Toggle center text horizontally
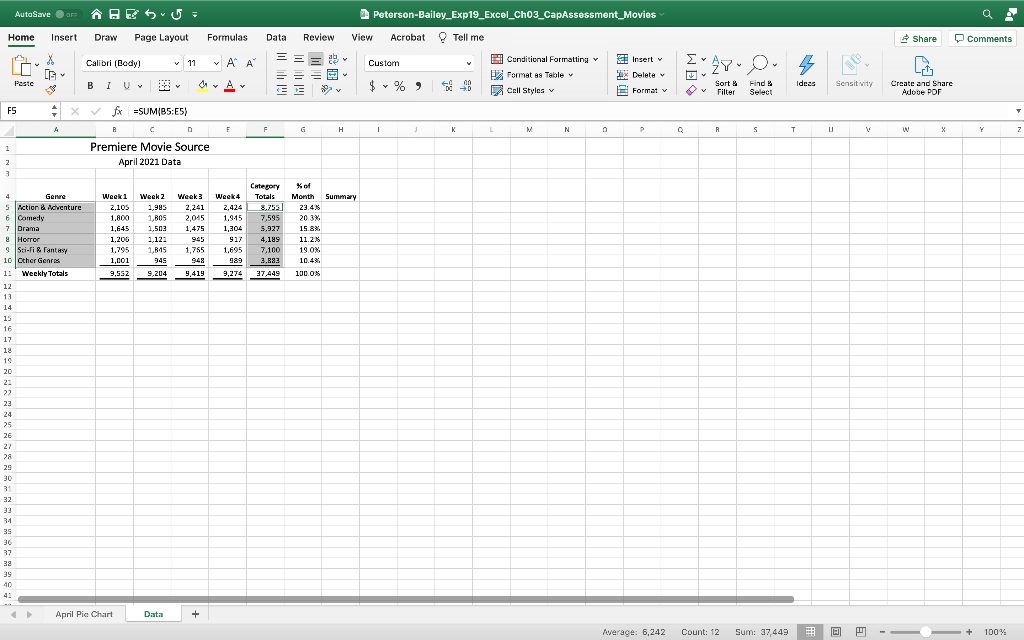The image size is (1024, 640). 299,74
